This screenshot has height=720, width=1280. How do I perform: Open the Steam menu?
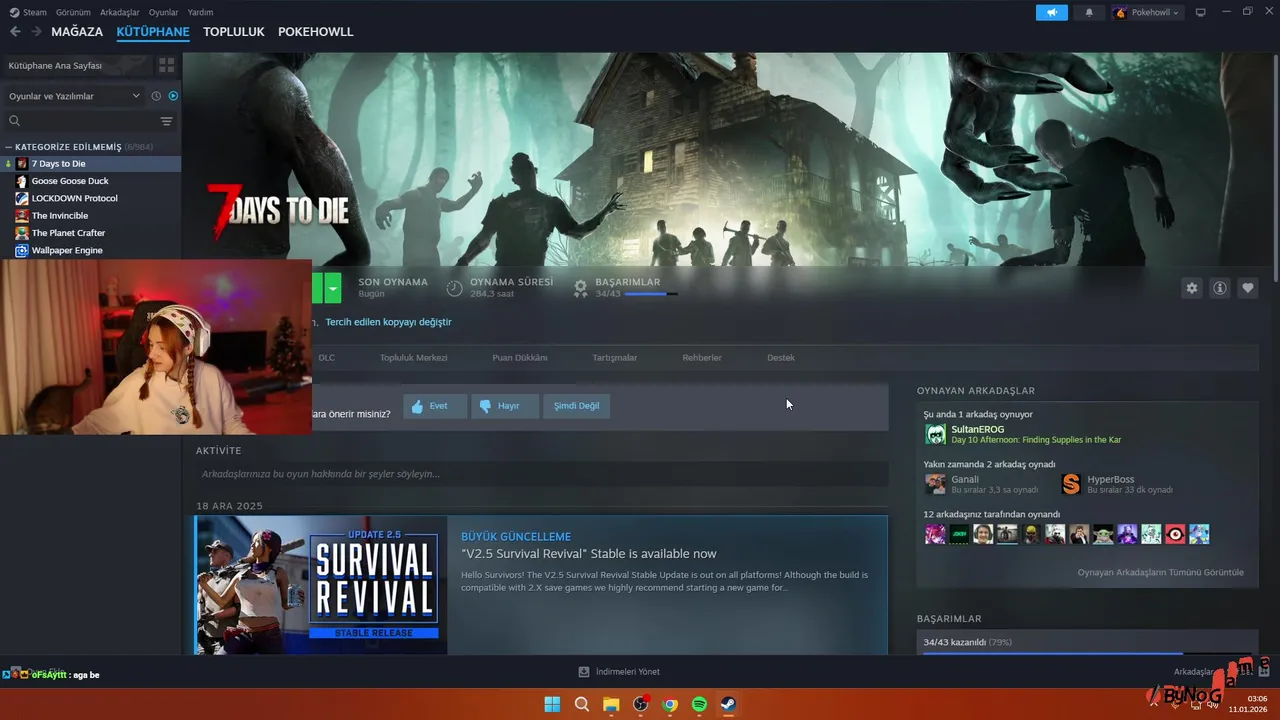tap(28, 12)
